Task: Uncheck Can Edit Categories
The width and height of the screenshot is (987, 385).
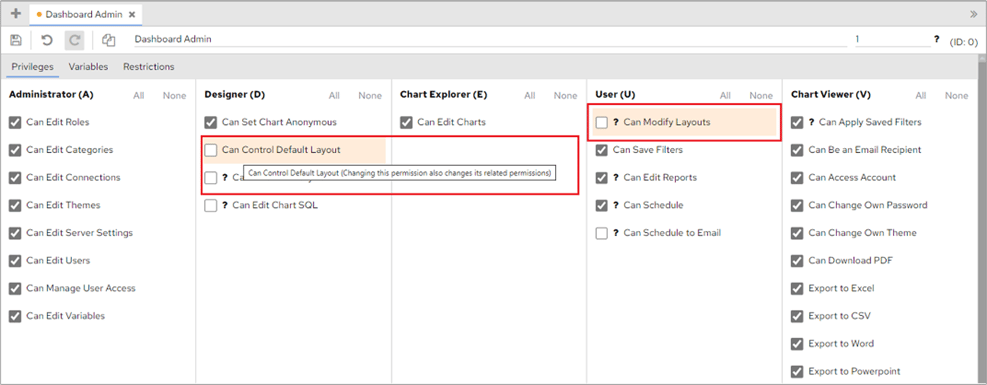Action: click(x=15, y=150)
